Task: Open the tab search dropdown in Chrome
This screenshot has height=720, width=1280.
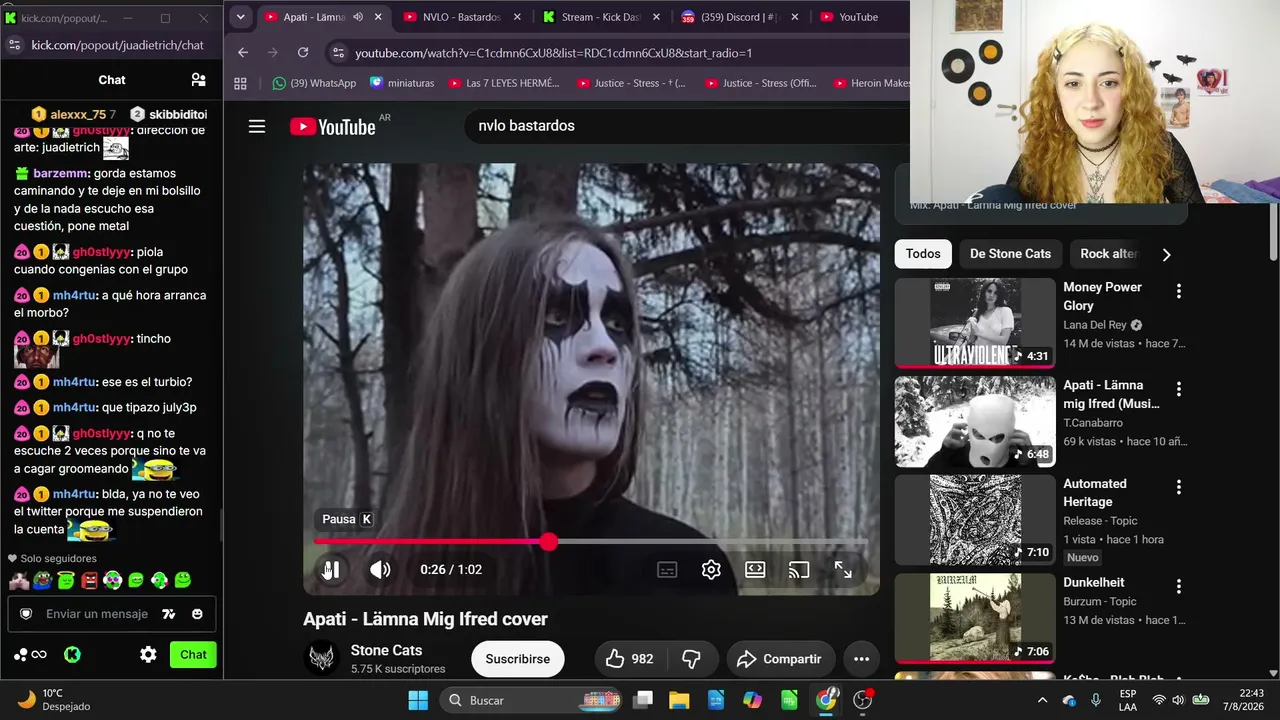Action: point(240,17)
